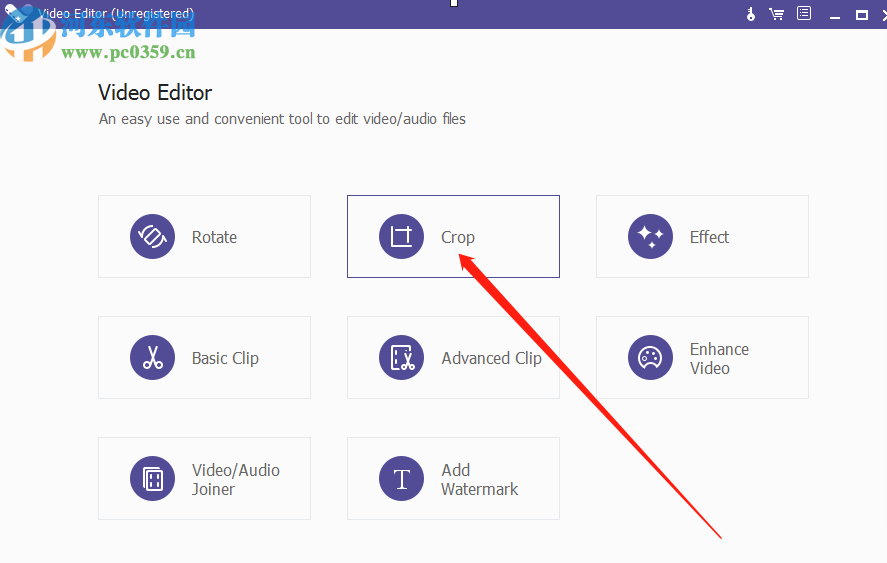Open Basic Clip via its text label
Screen dimensions: 887x563
[x=225, y=358]
